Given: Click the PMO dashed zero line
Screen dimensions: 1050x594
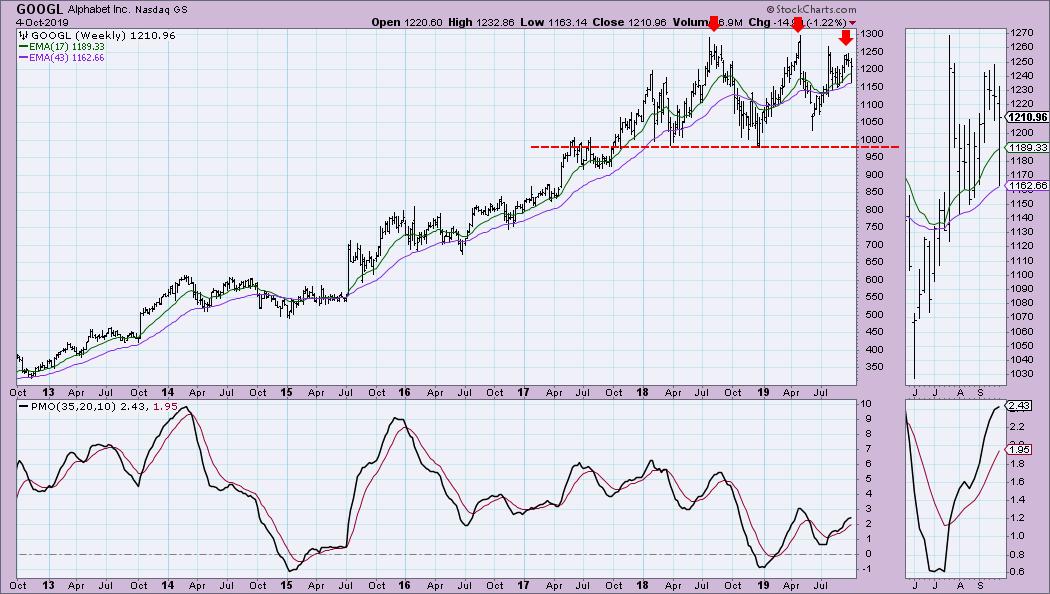Looking at the screenshot, I should click(x=436, y=554).
